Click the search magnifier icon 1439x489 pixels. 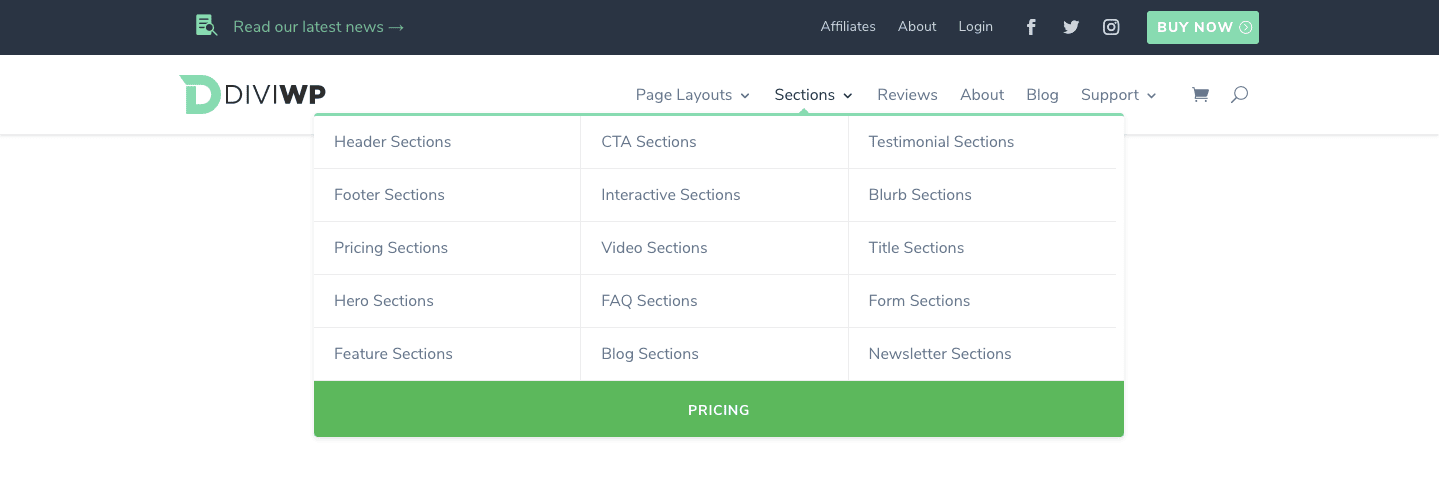[x=1239, y=95]
